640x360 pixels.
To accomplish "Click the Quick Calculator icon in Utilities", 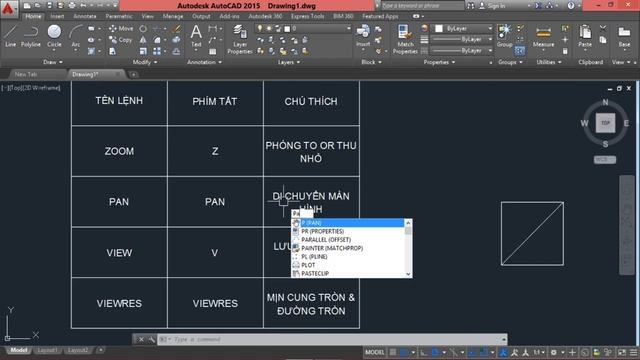I will click(x=565, y=51).
